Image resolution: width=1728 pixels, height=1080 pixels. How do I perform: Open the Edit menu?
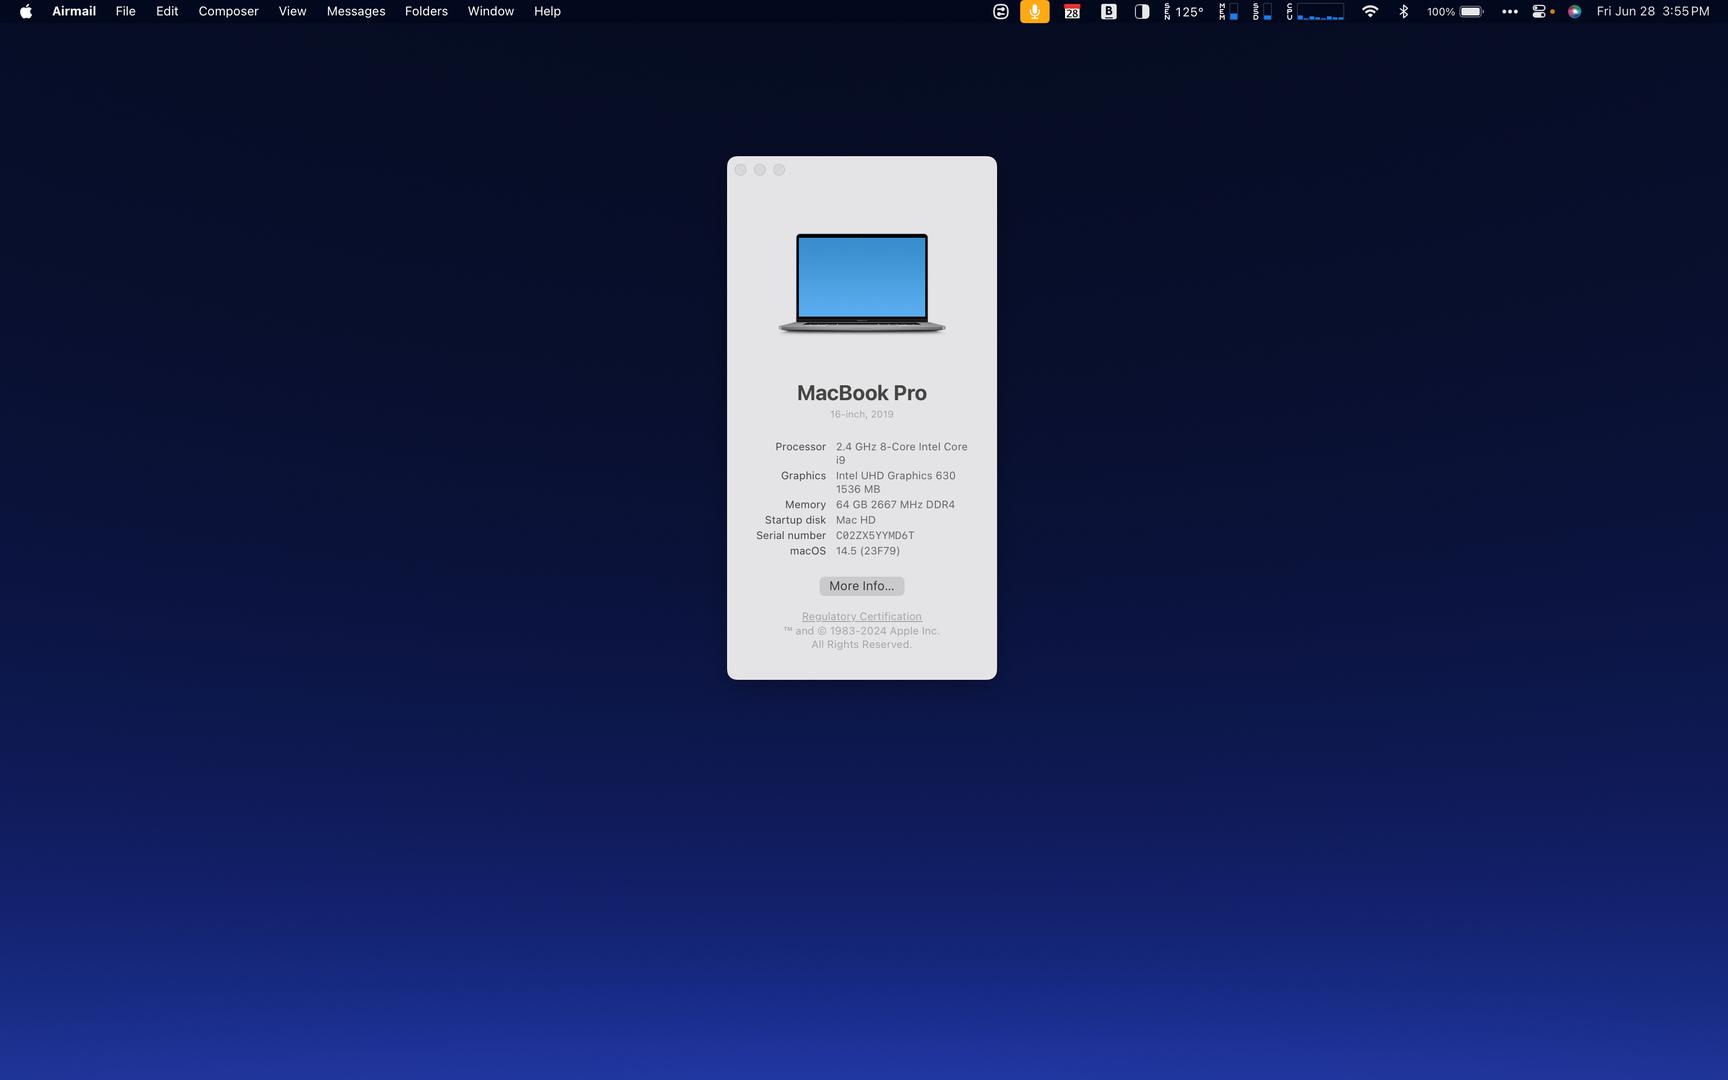(x=167, y=11)
